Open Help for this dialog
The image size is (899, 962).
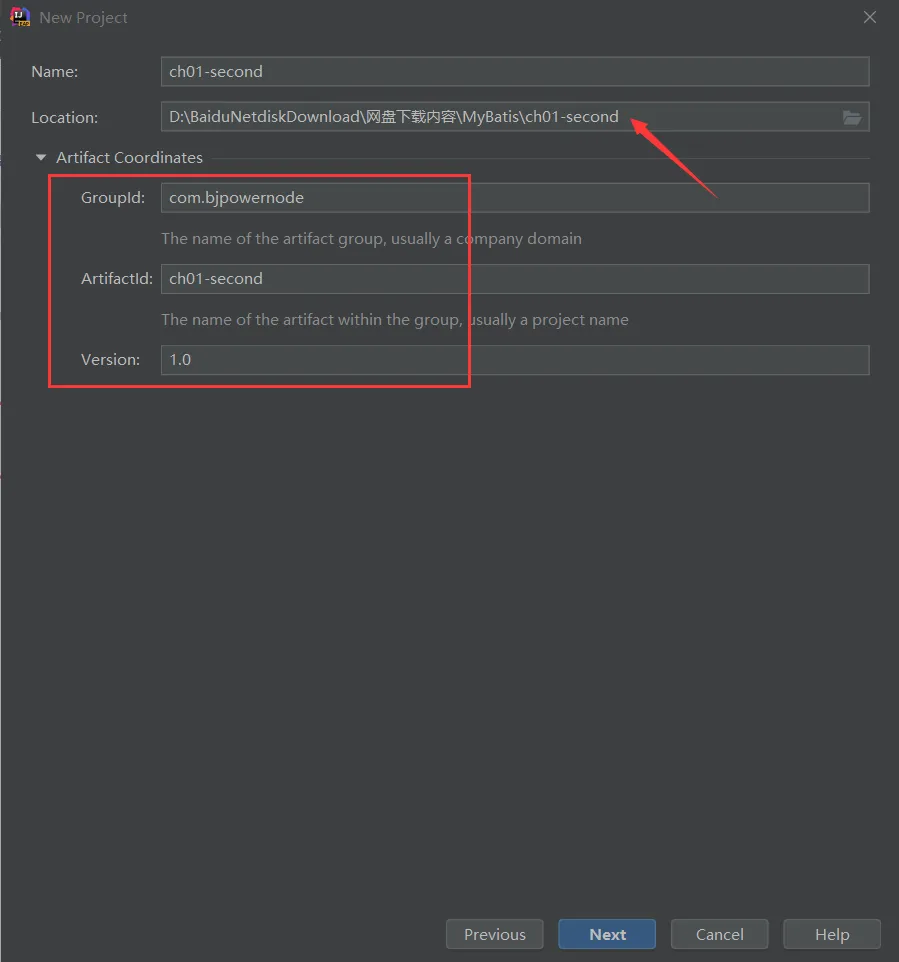(x=832, y=934)
